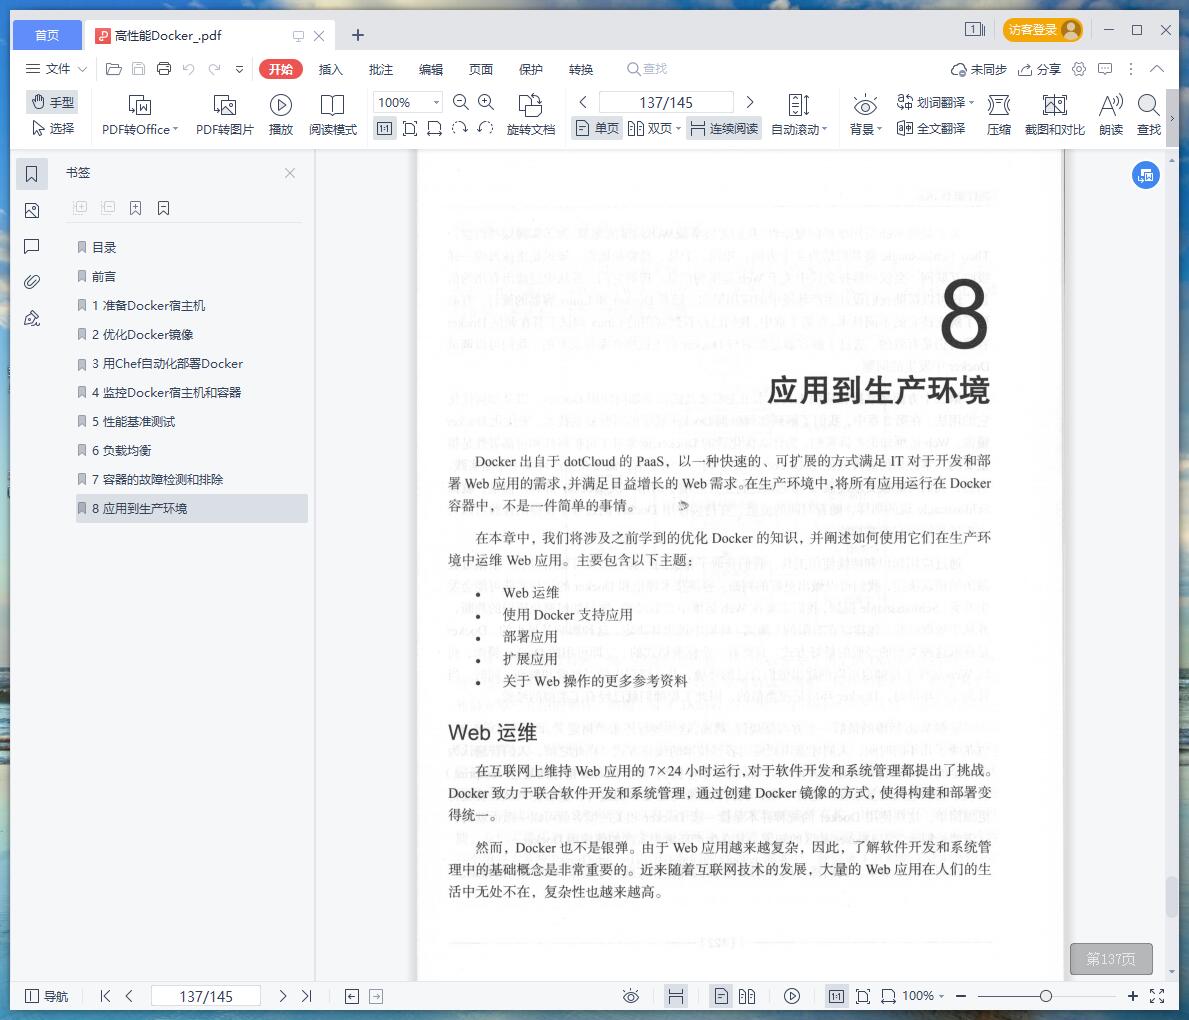Click 旋转文档 rotate document icon
This screenshot has height=1020, width=1189.
531,115
